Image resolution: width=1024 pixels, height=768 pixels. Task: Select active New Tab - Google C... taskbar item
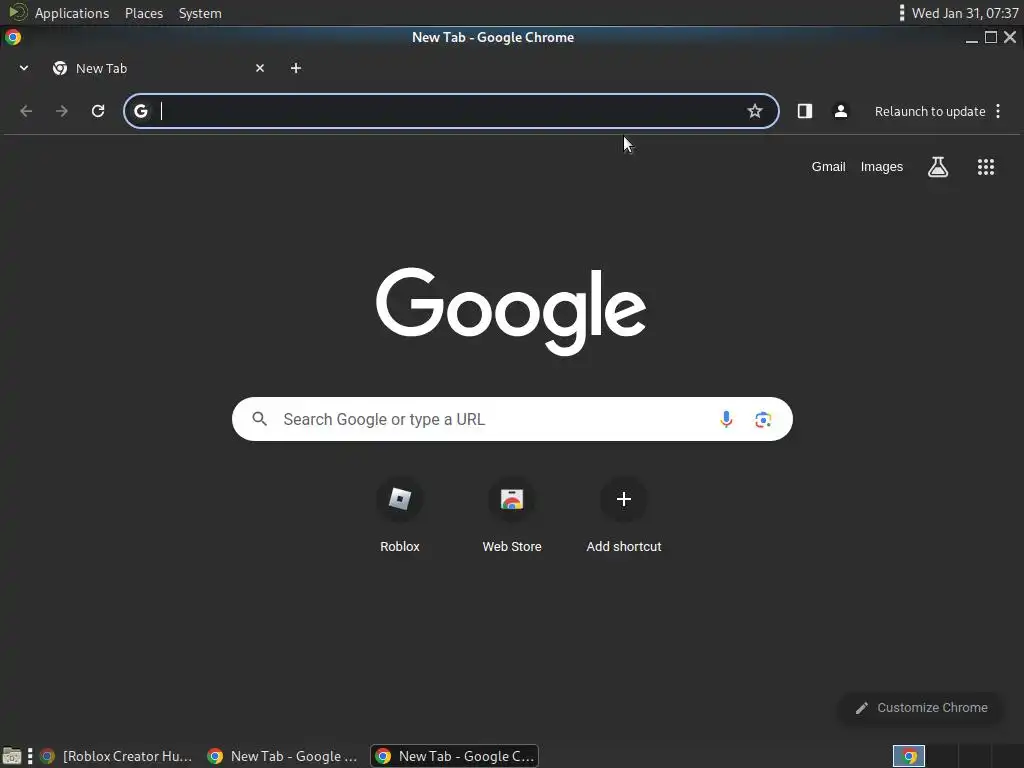coord(455,756)
